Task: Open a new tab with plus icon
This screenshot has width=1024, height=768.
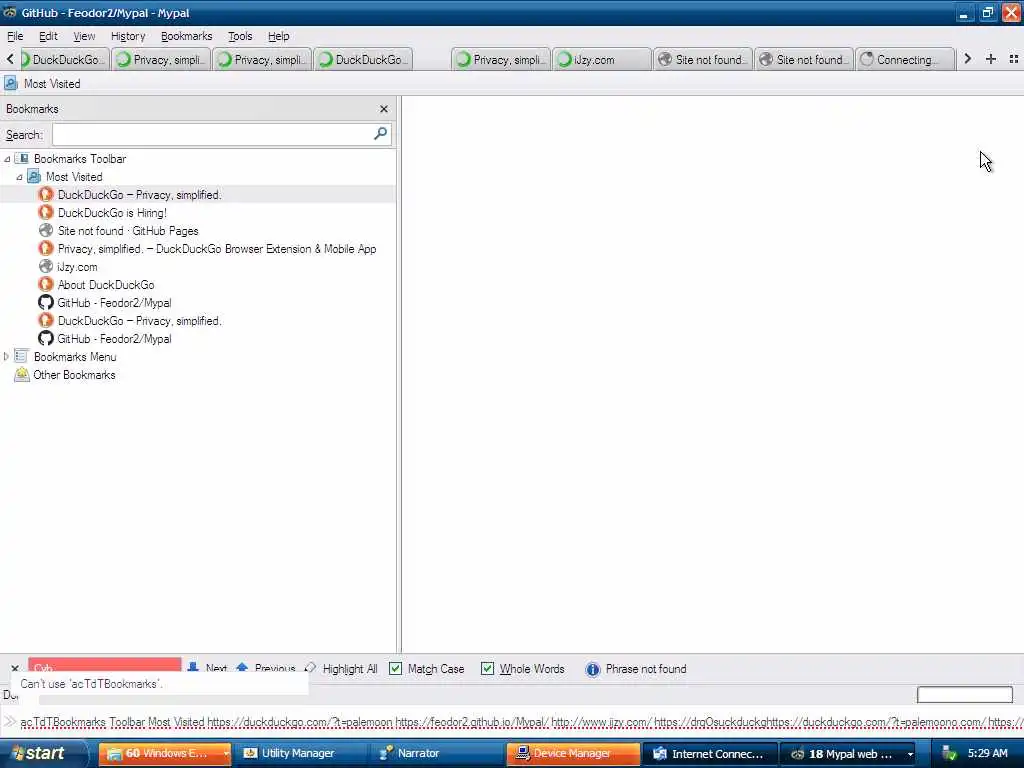Action: click(x=991, y=59)
